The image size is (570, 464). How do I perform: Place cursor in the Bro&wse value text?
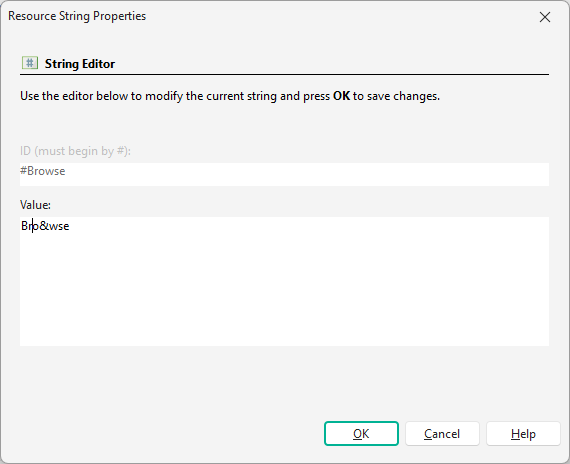tap(45, 226)
